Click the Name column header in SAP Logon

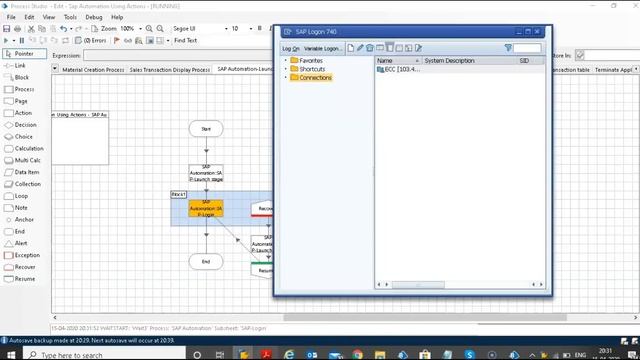click(398, 60)
